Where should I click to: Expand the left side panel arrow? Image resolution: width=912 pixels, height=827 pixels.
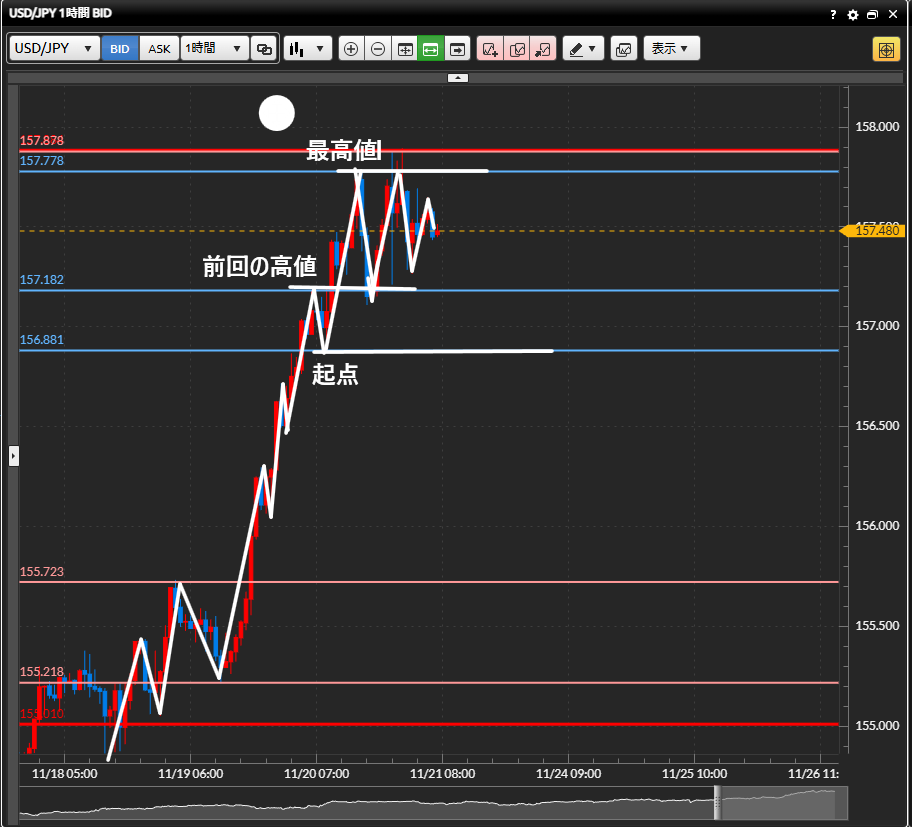coord(13,456)
